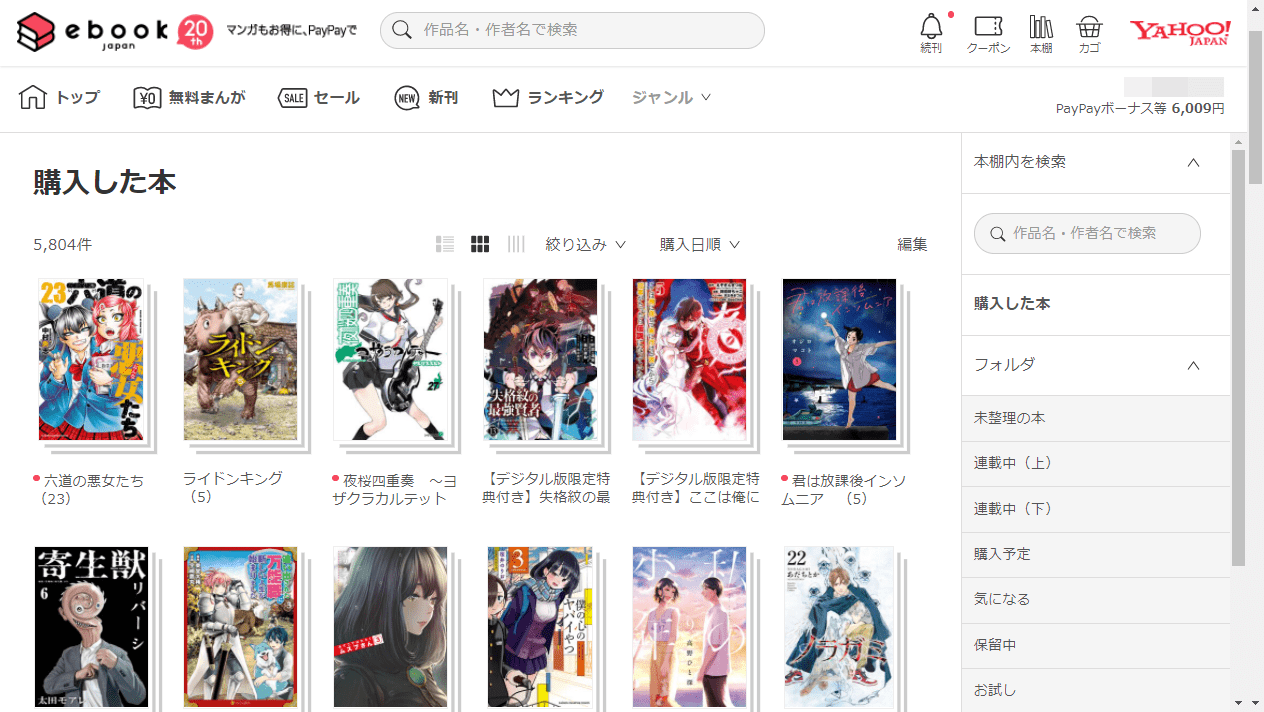
Task: Click the crown icon beside ランキング
Action: (506, 97)
